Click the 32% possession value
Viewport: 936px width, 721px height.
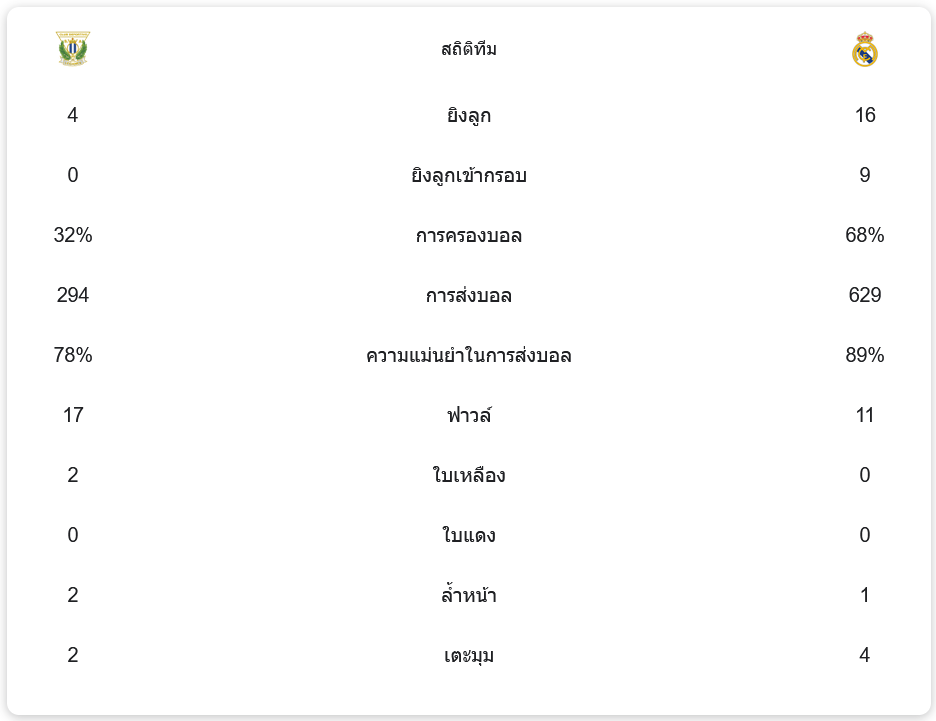pos(73,235)
